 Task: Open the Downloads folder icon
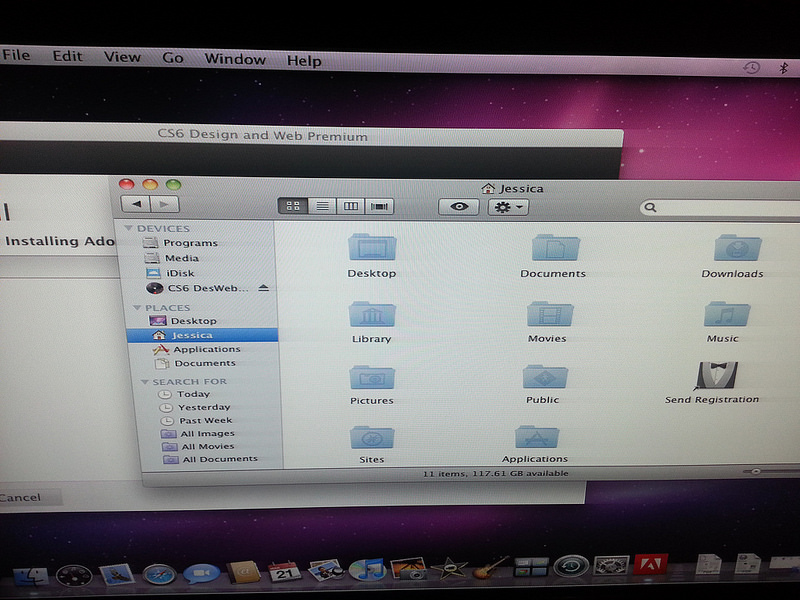pyautogui.click(x=738, y=247)
